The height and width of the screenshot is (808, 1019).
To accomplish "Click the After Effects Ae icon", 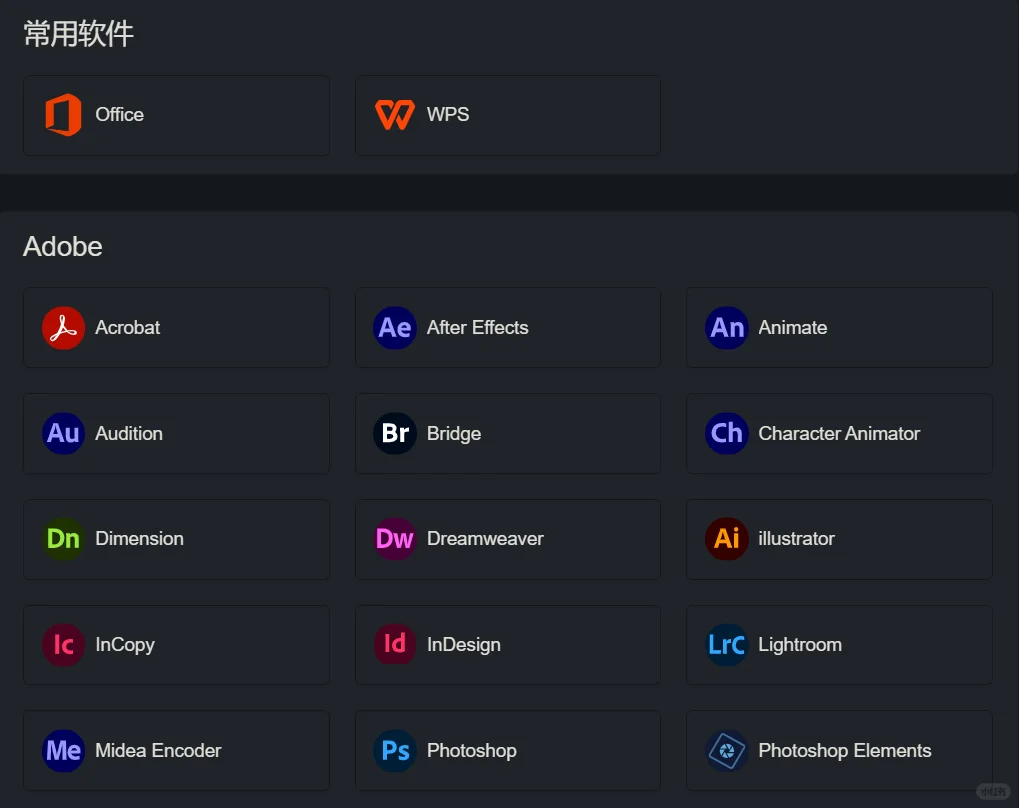I will tap(394, 328).
